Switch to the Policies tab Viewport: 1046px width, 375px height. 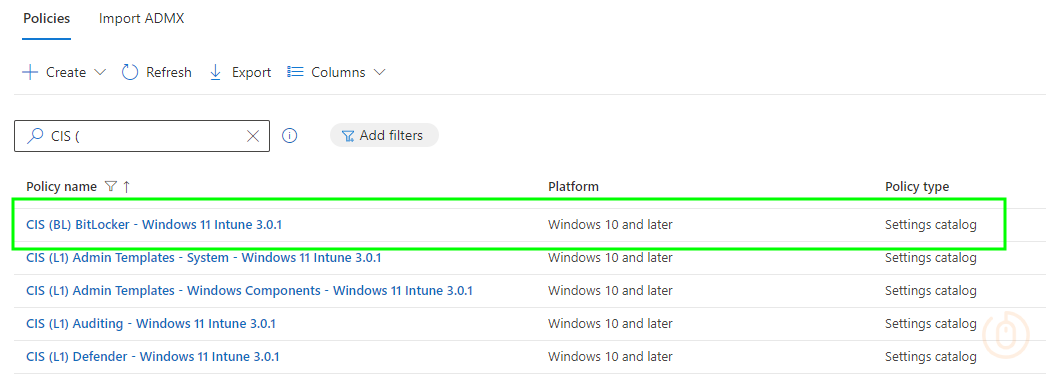point(47,19)
